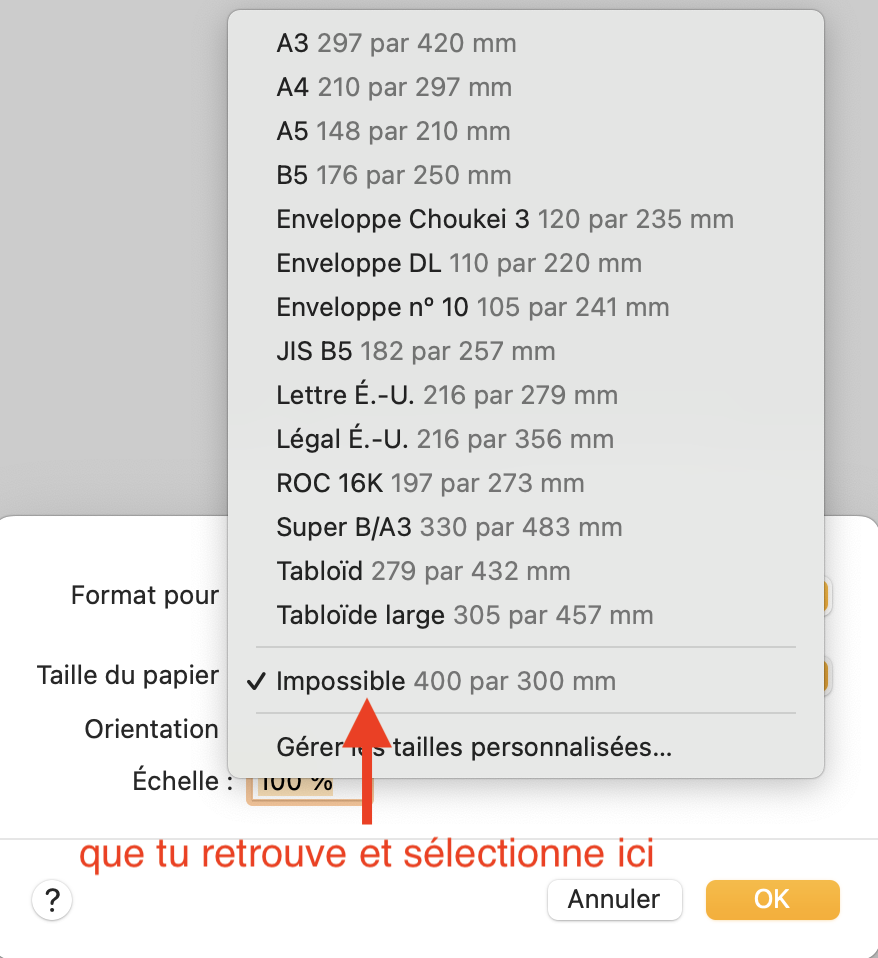This screenshot has height=958, width=878.
Task: Click the Annuler button
Action: coord(614,899)
